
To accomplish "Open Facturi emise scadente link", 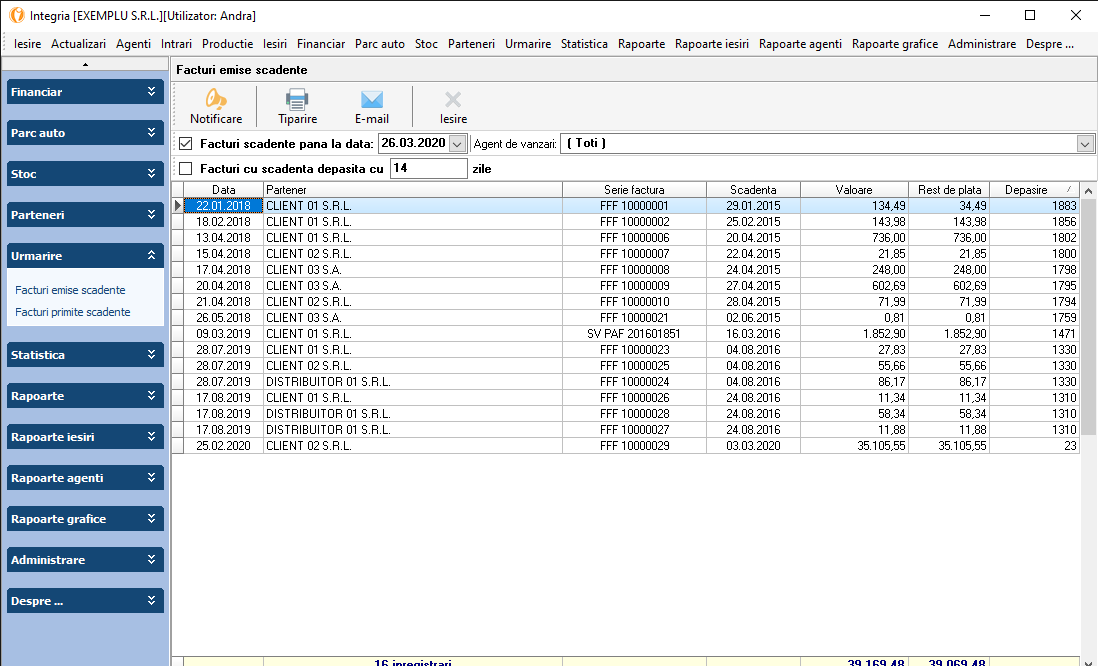I will [70, 290].
